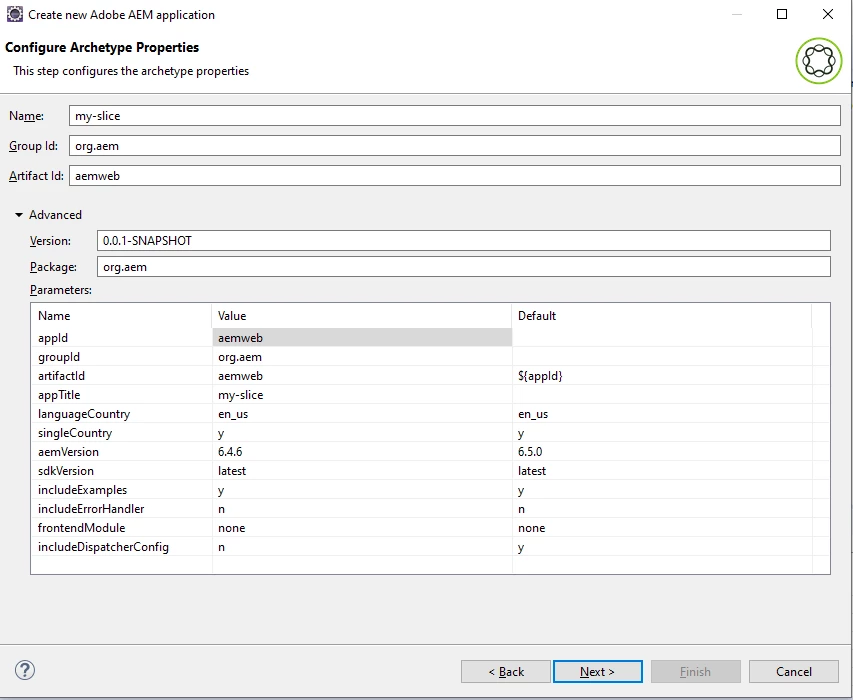The width and height of the screenshot is (853, 700).
Task: Focus the Version input field
Action: [463, 240]
